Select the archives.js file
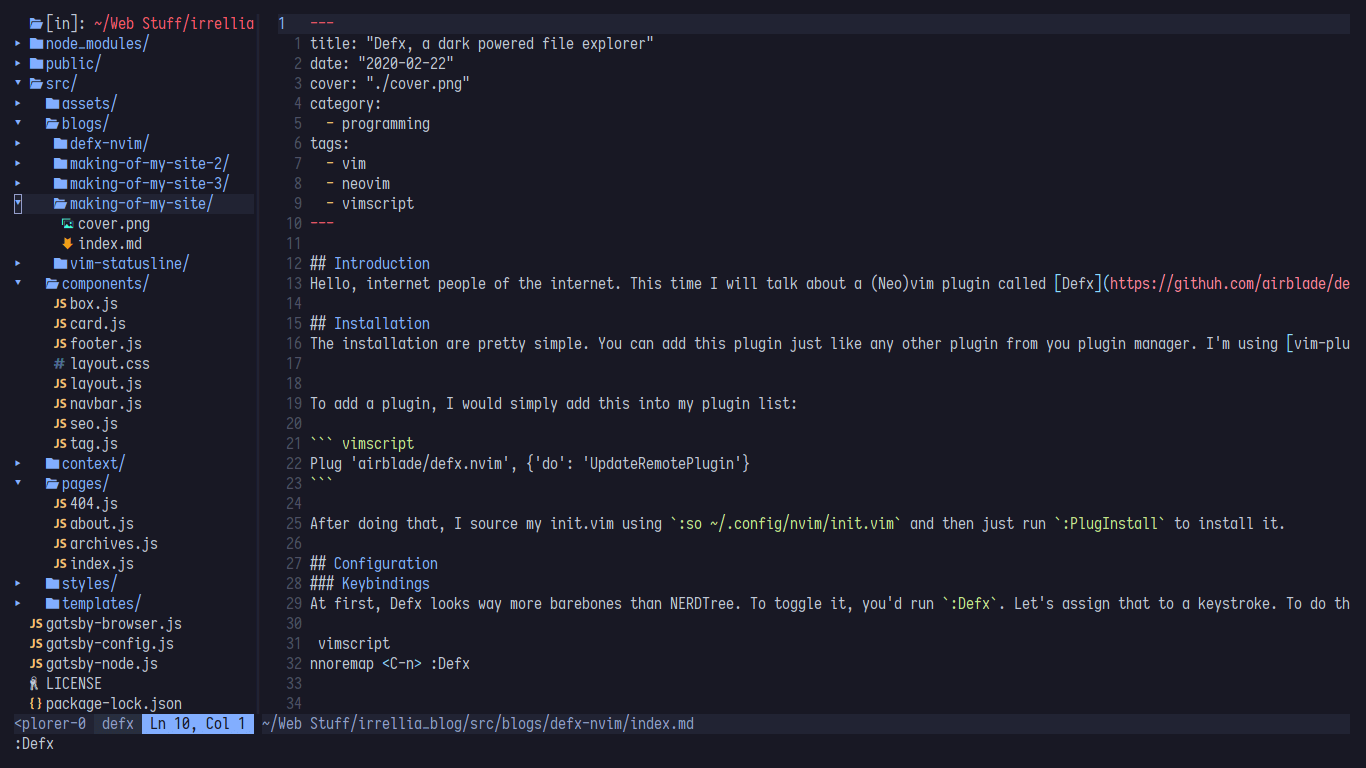 tap(113, 544)
